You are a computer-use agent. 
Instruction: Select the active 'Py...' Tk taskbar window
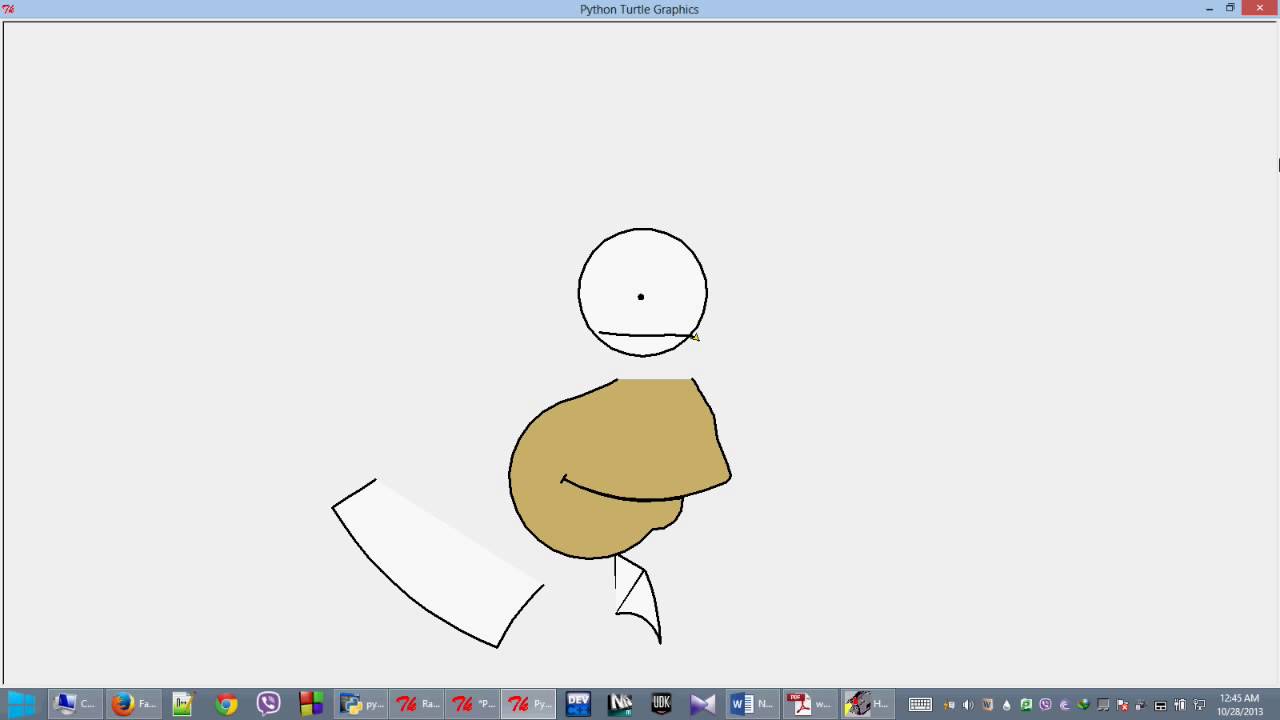(x=530, y=704)
